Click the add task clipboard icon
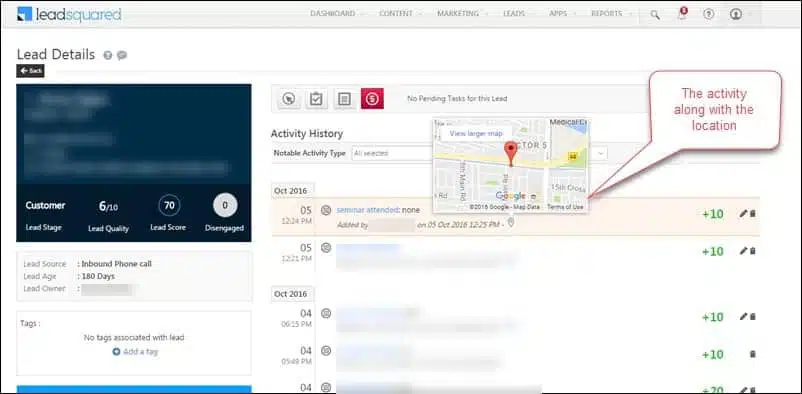802x394 pixels. (x=316, y=99)
